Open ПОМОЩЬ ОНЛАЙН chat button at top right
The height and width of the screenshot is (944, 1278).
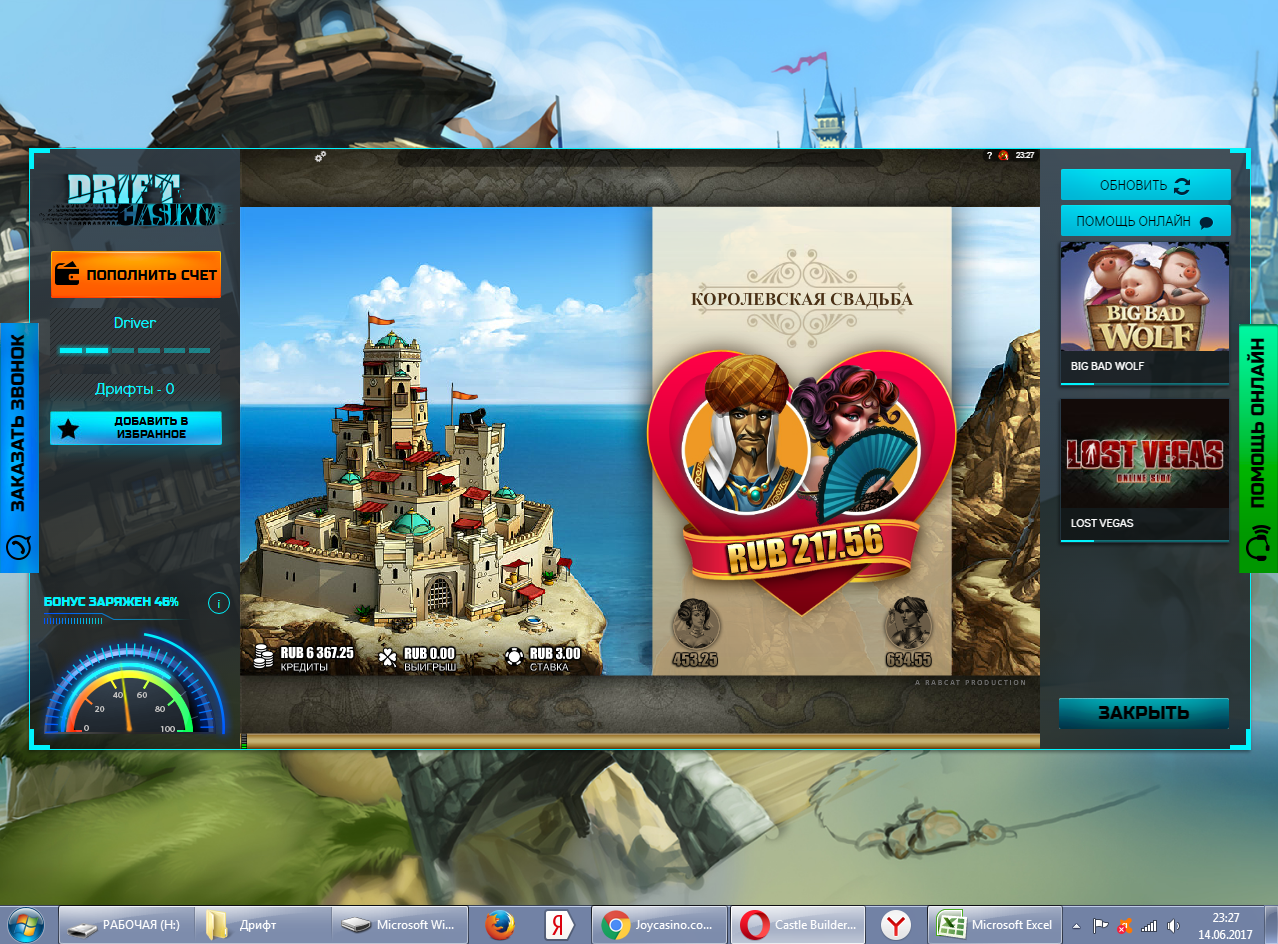1145,221
